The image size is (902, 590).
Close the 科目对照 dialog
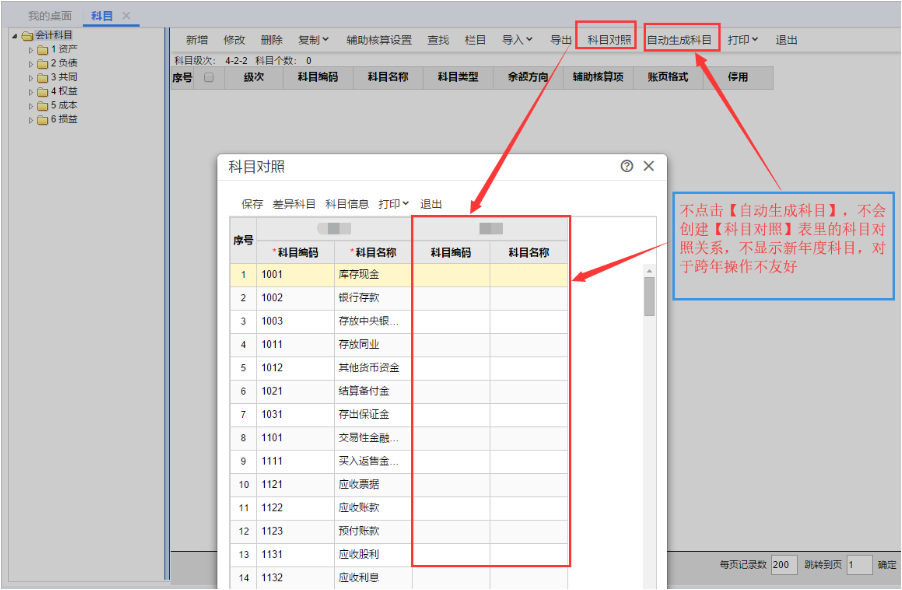[x=648, y=166]
